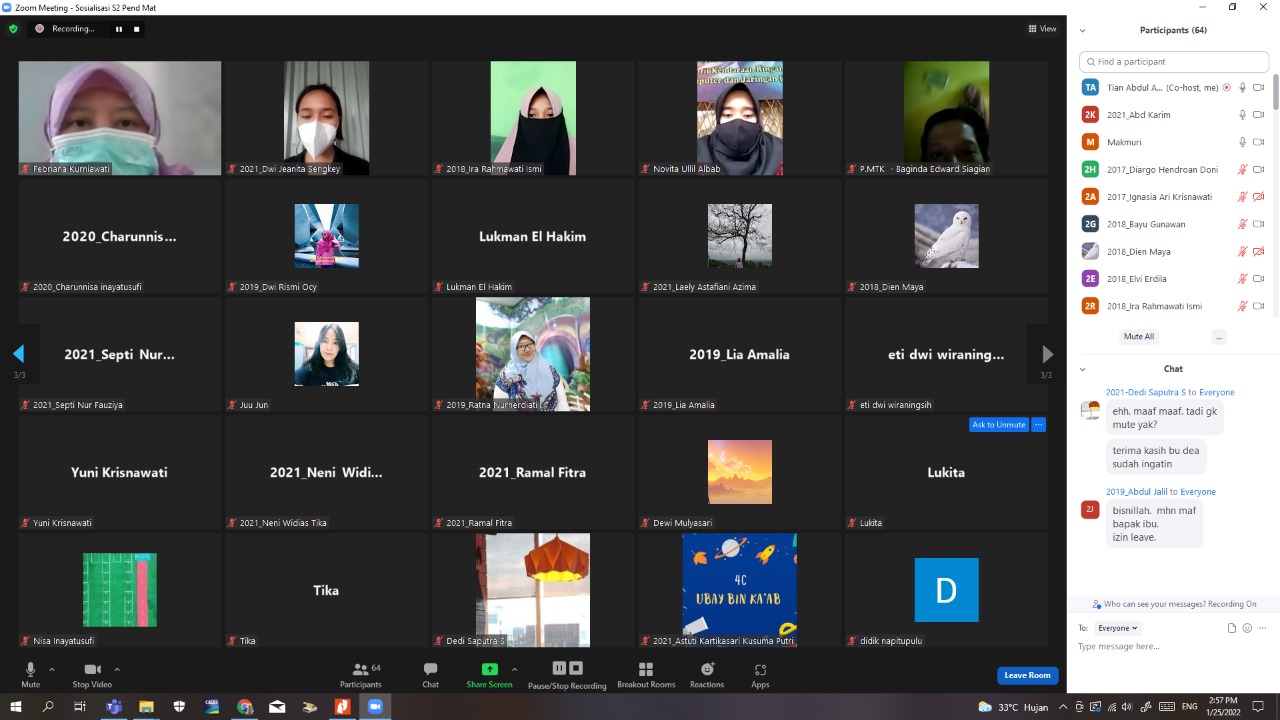Click Leave Room button
Viewport: 1280px width, 720px height.
(x=1027, y=675)
